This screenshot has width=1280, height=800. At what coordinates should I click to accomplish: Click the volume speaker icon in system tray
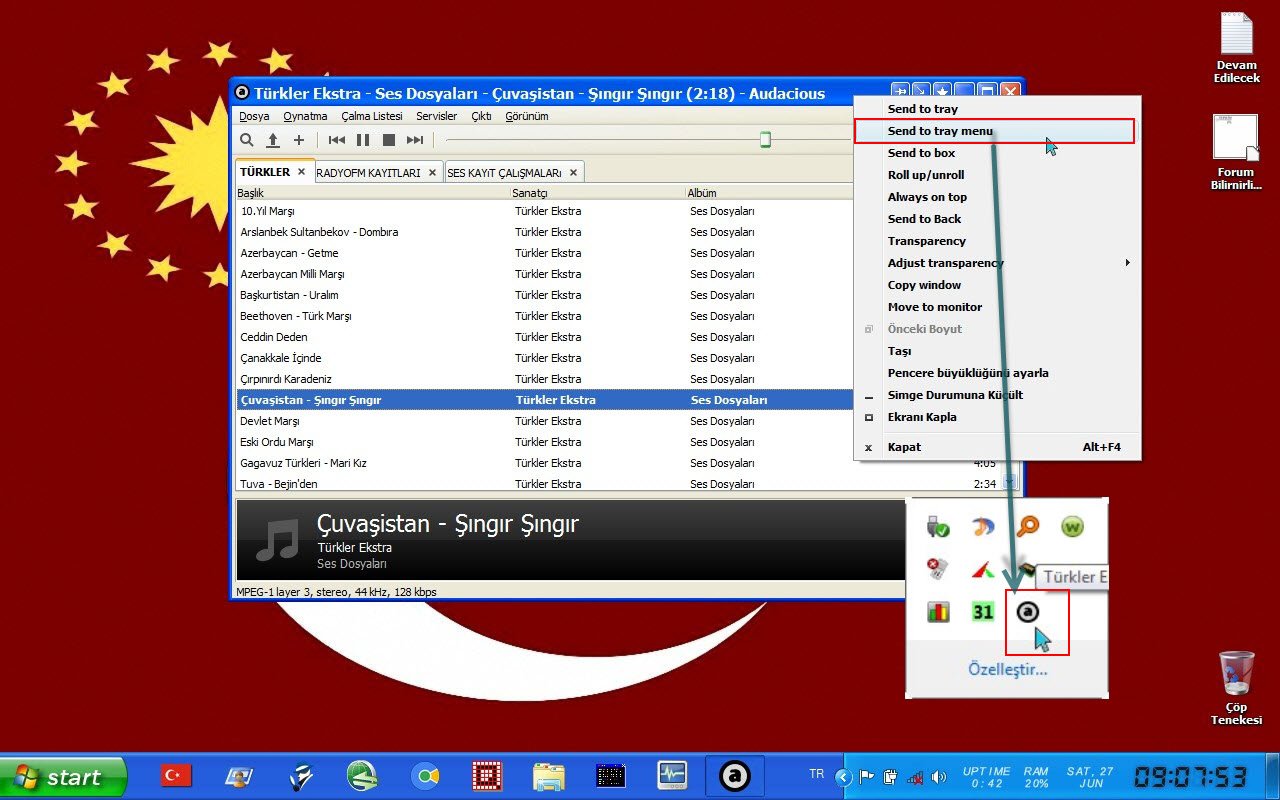point(938,777)
